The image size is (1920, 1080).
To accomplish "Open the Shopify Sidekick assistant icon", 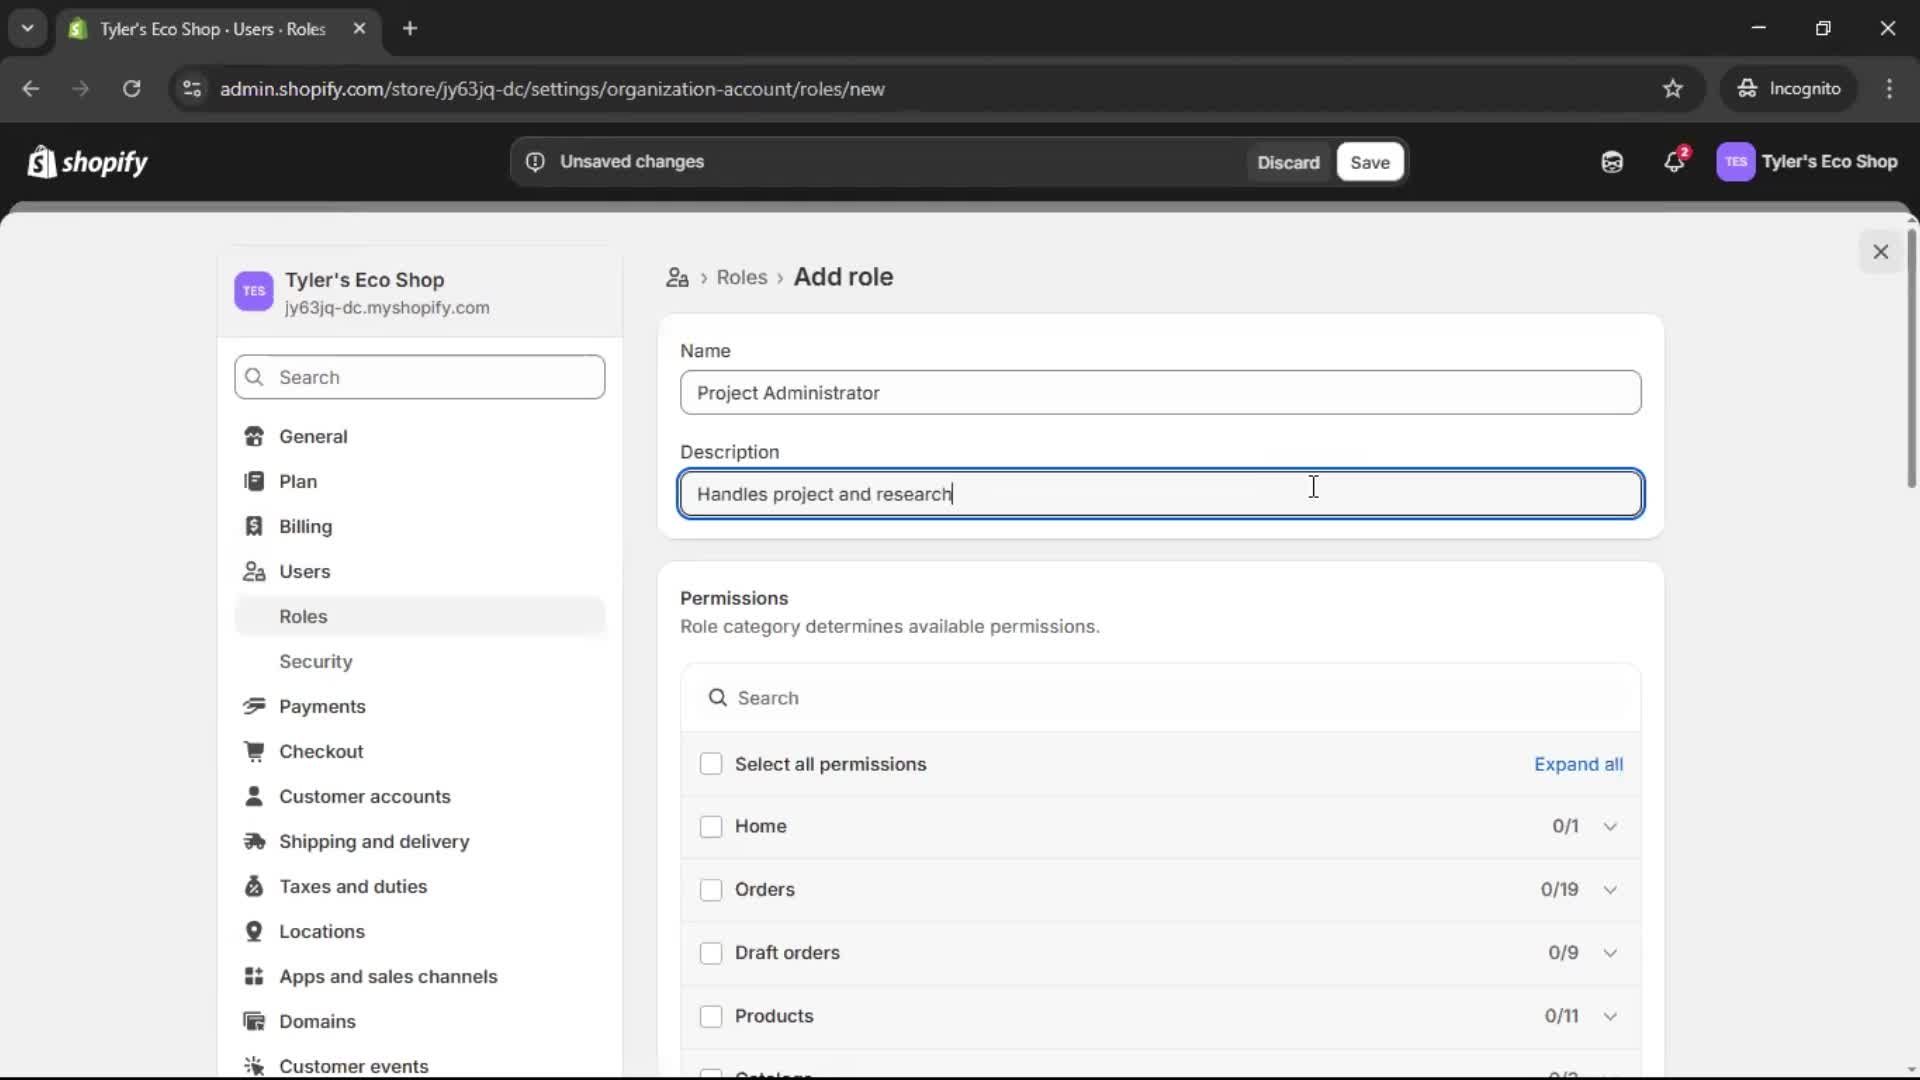I will [1611, 161].
